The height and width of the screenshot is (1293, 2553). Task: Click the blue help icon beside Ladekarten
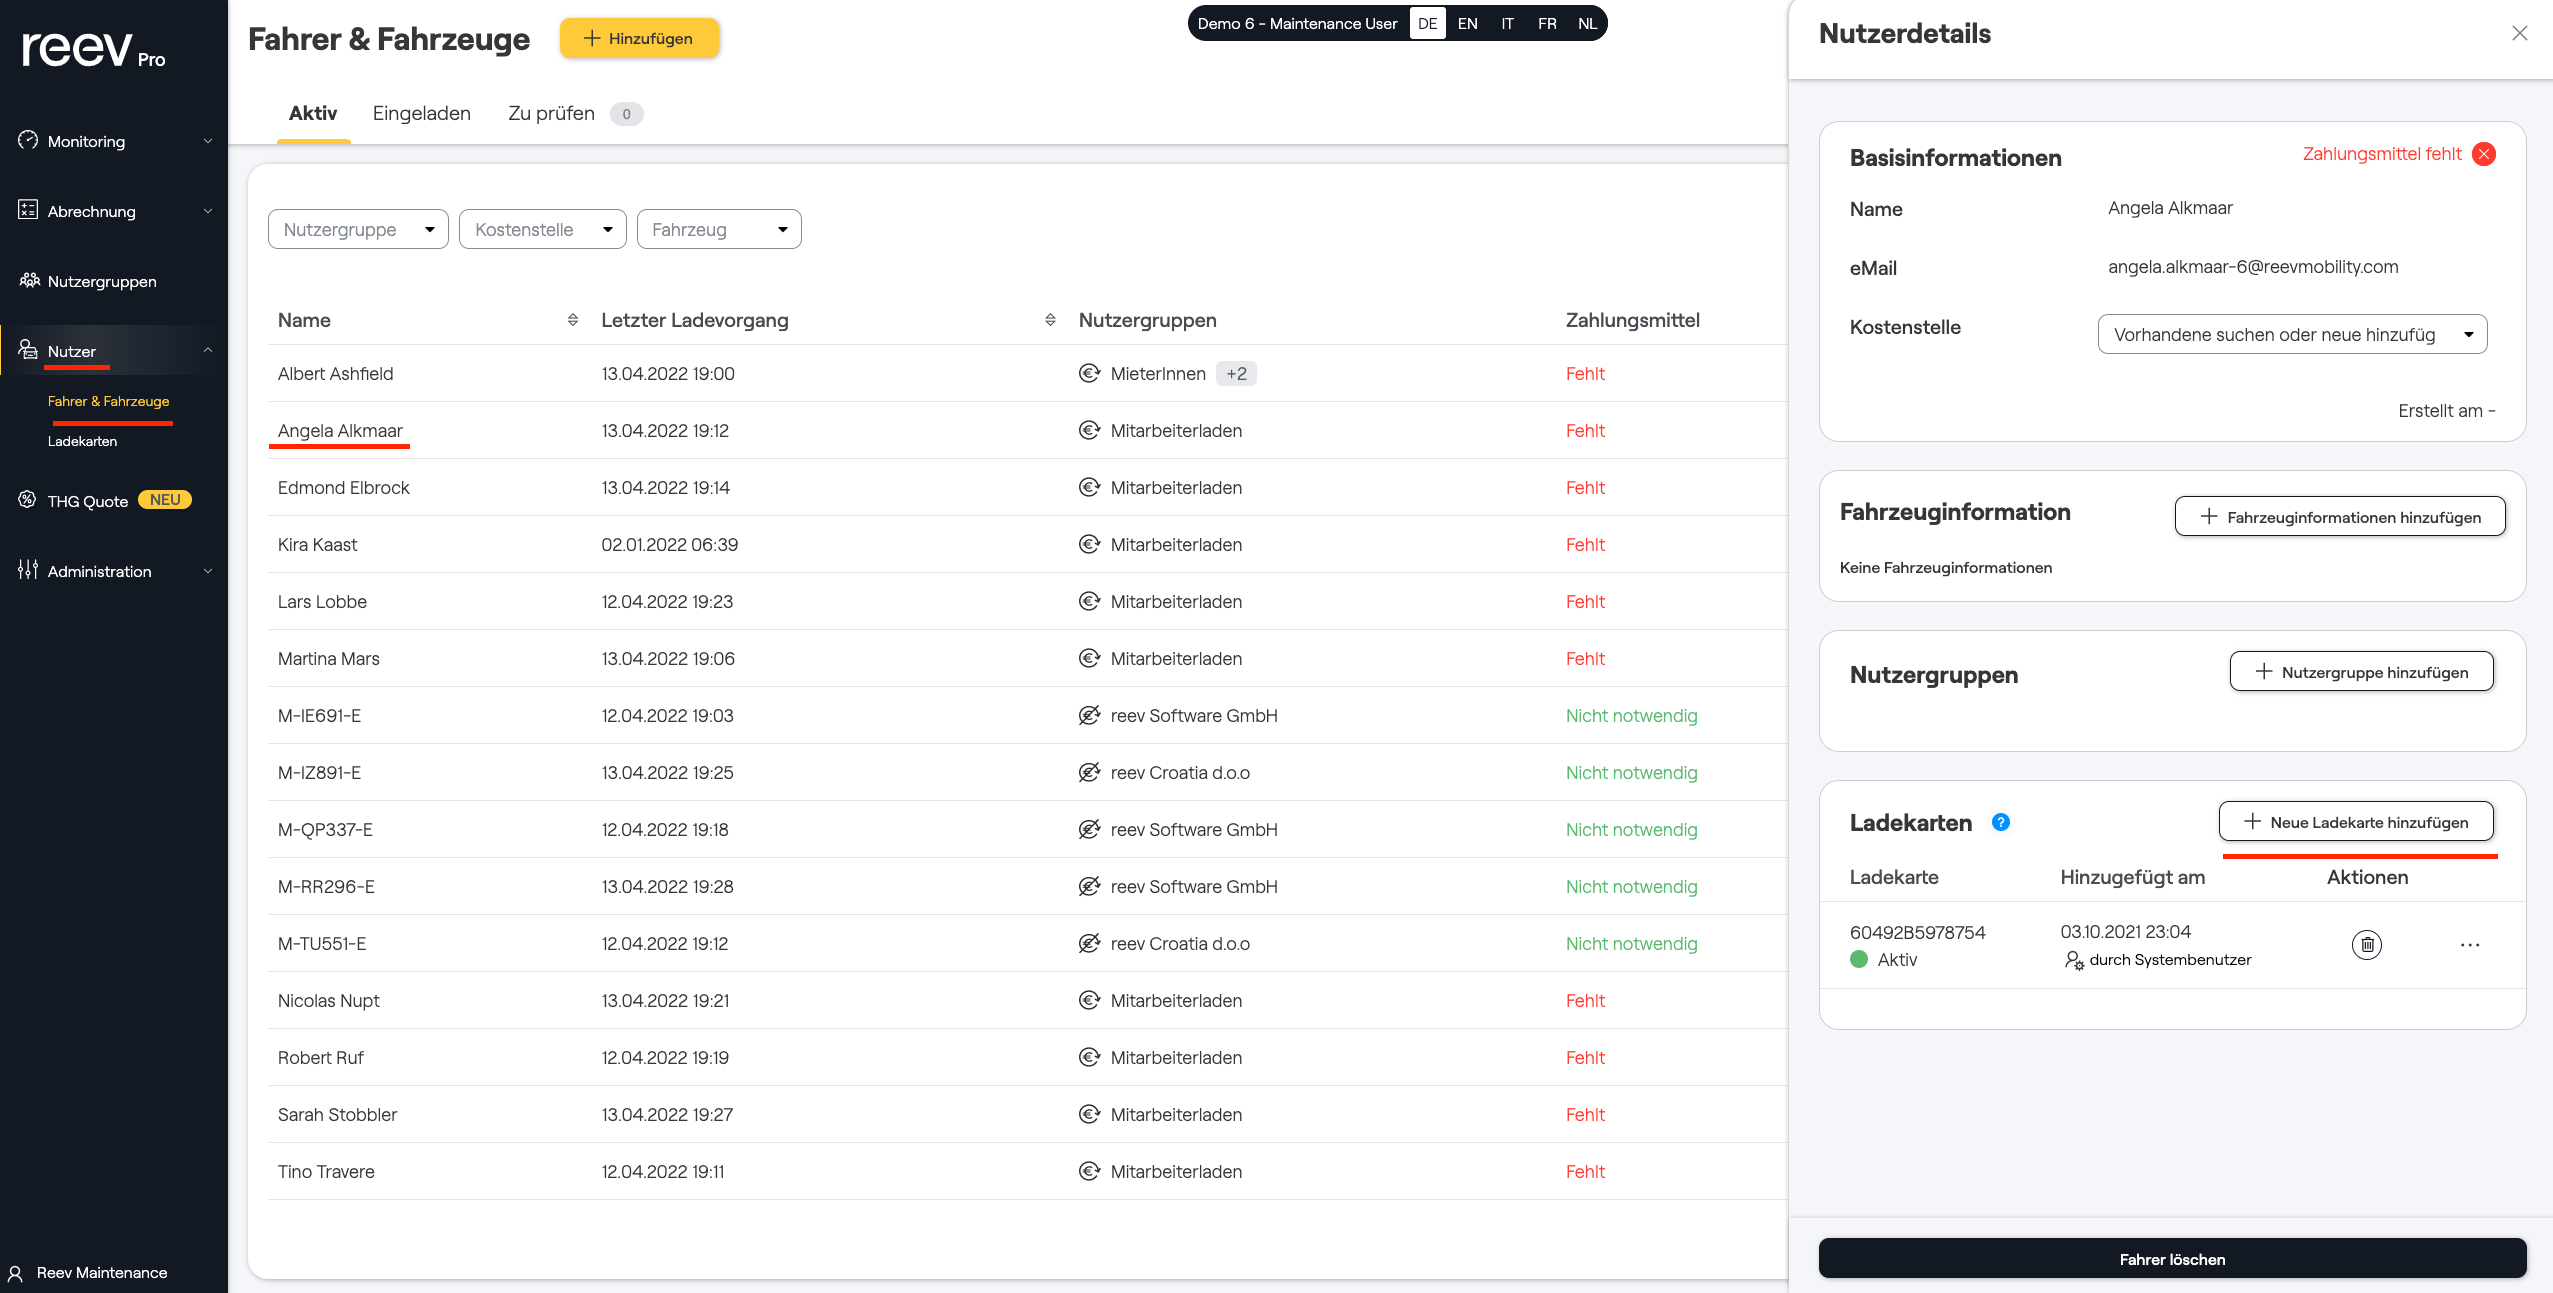click(2000, 822)
